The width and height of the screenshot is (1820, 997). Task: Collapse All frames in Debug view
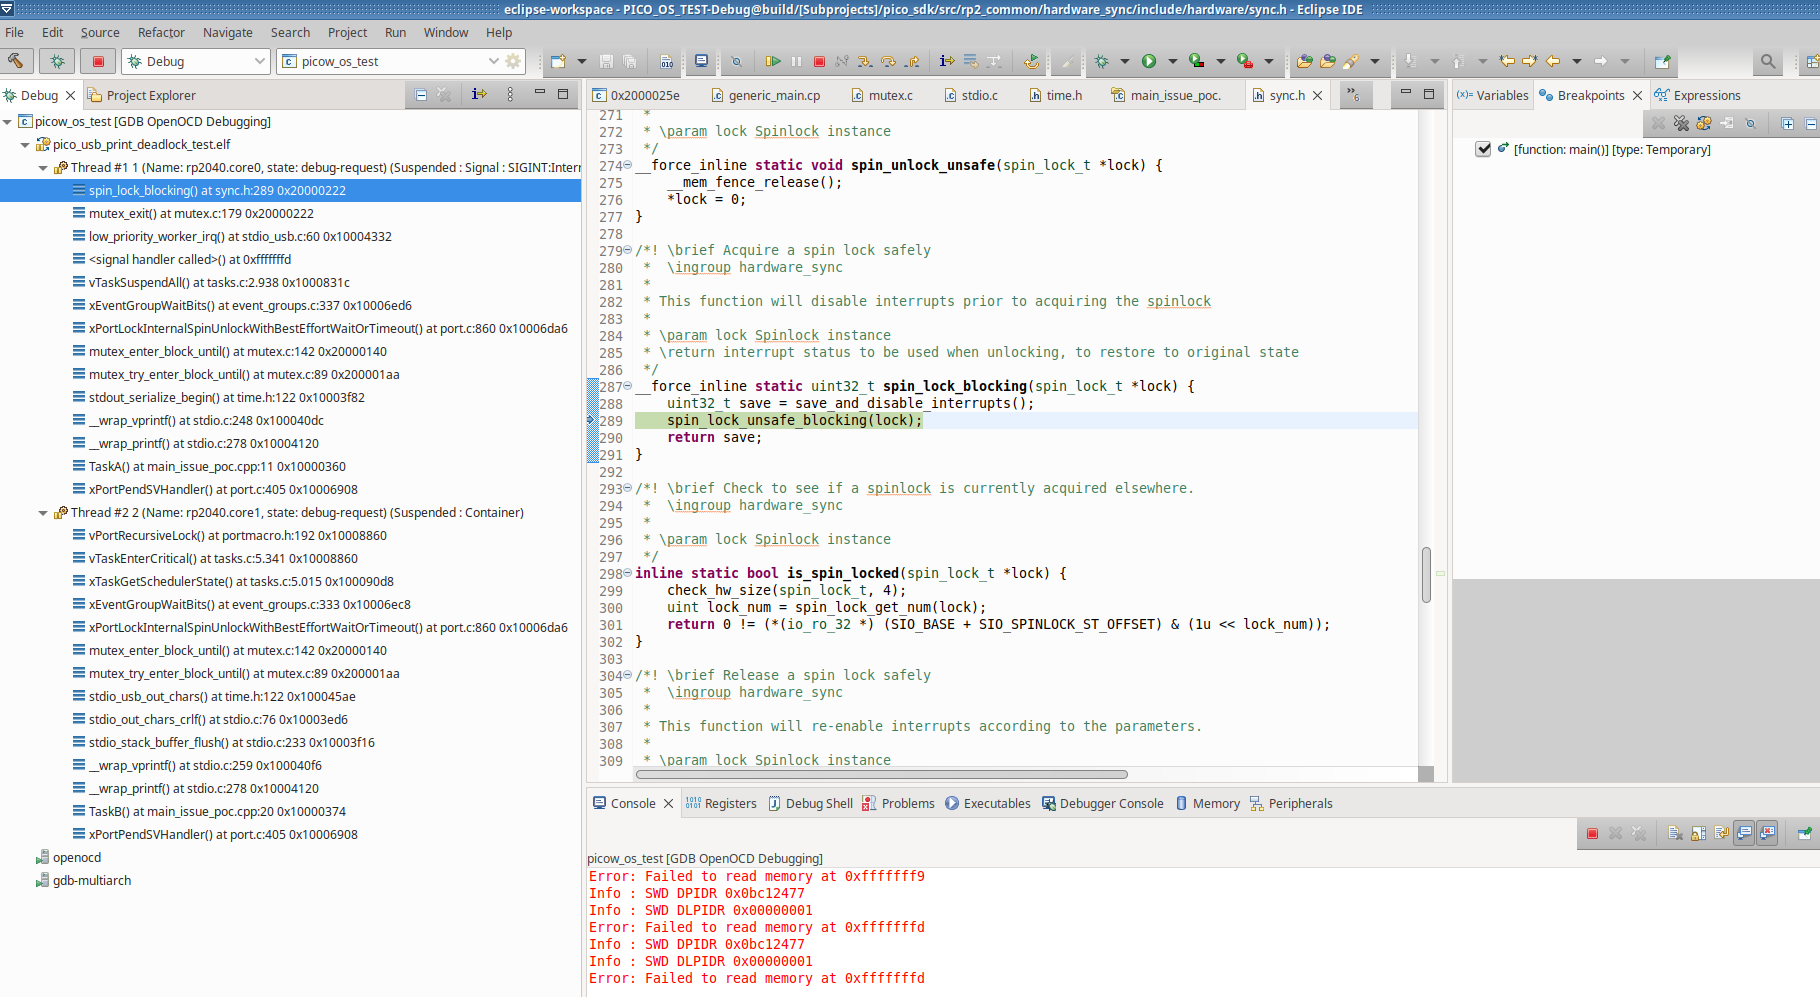(x=421, y=95)
